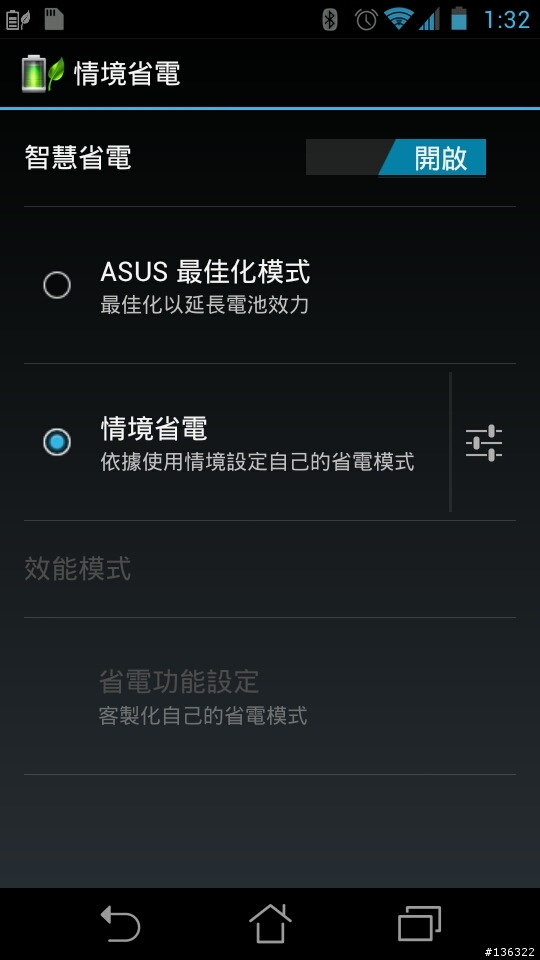The image size is (540, 960).
Task: Tap the 1:32 clock in status bar
Action: click(506, 20)
